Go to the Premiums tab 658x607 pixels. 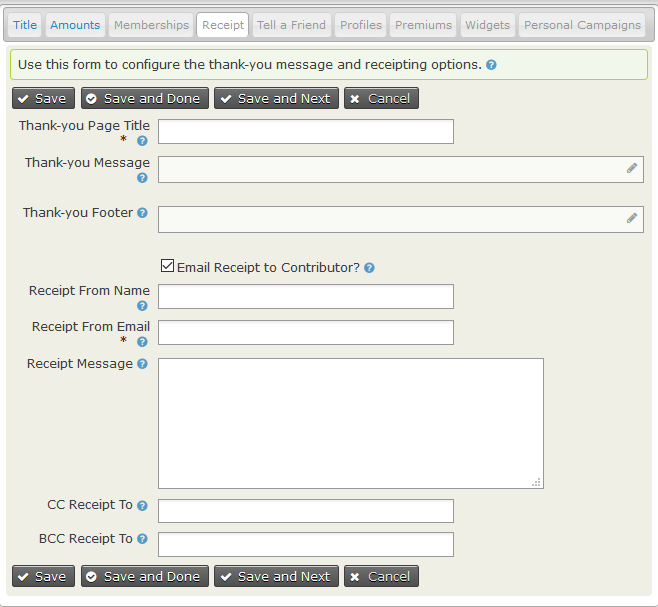(423, 25)
